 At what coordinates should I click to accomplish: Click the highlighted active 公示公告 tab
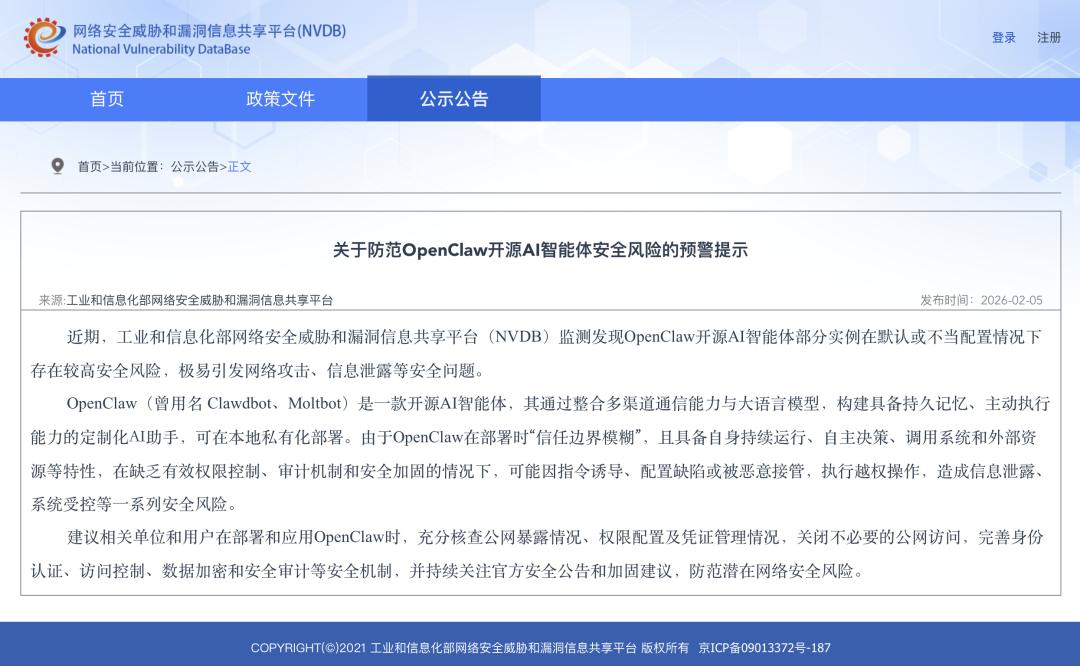pos(453,99)
